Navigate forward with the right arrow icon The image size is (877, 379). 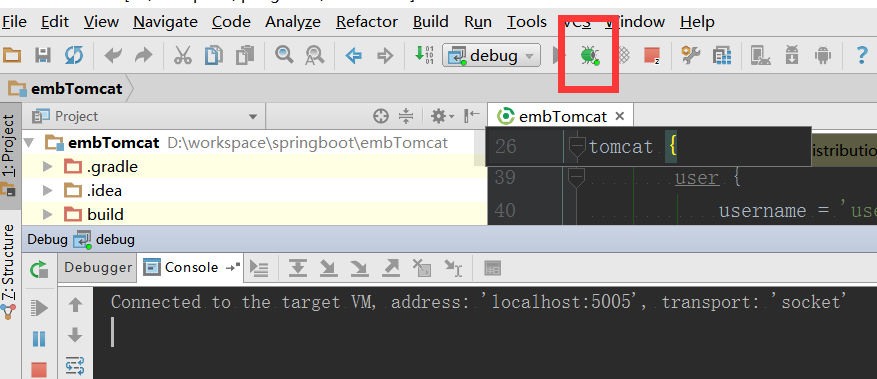[x=385, y=55]
